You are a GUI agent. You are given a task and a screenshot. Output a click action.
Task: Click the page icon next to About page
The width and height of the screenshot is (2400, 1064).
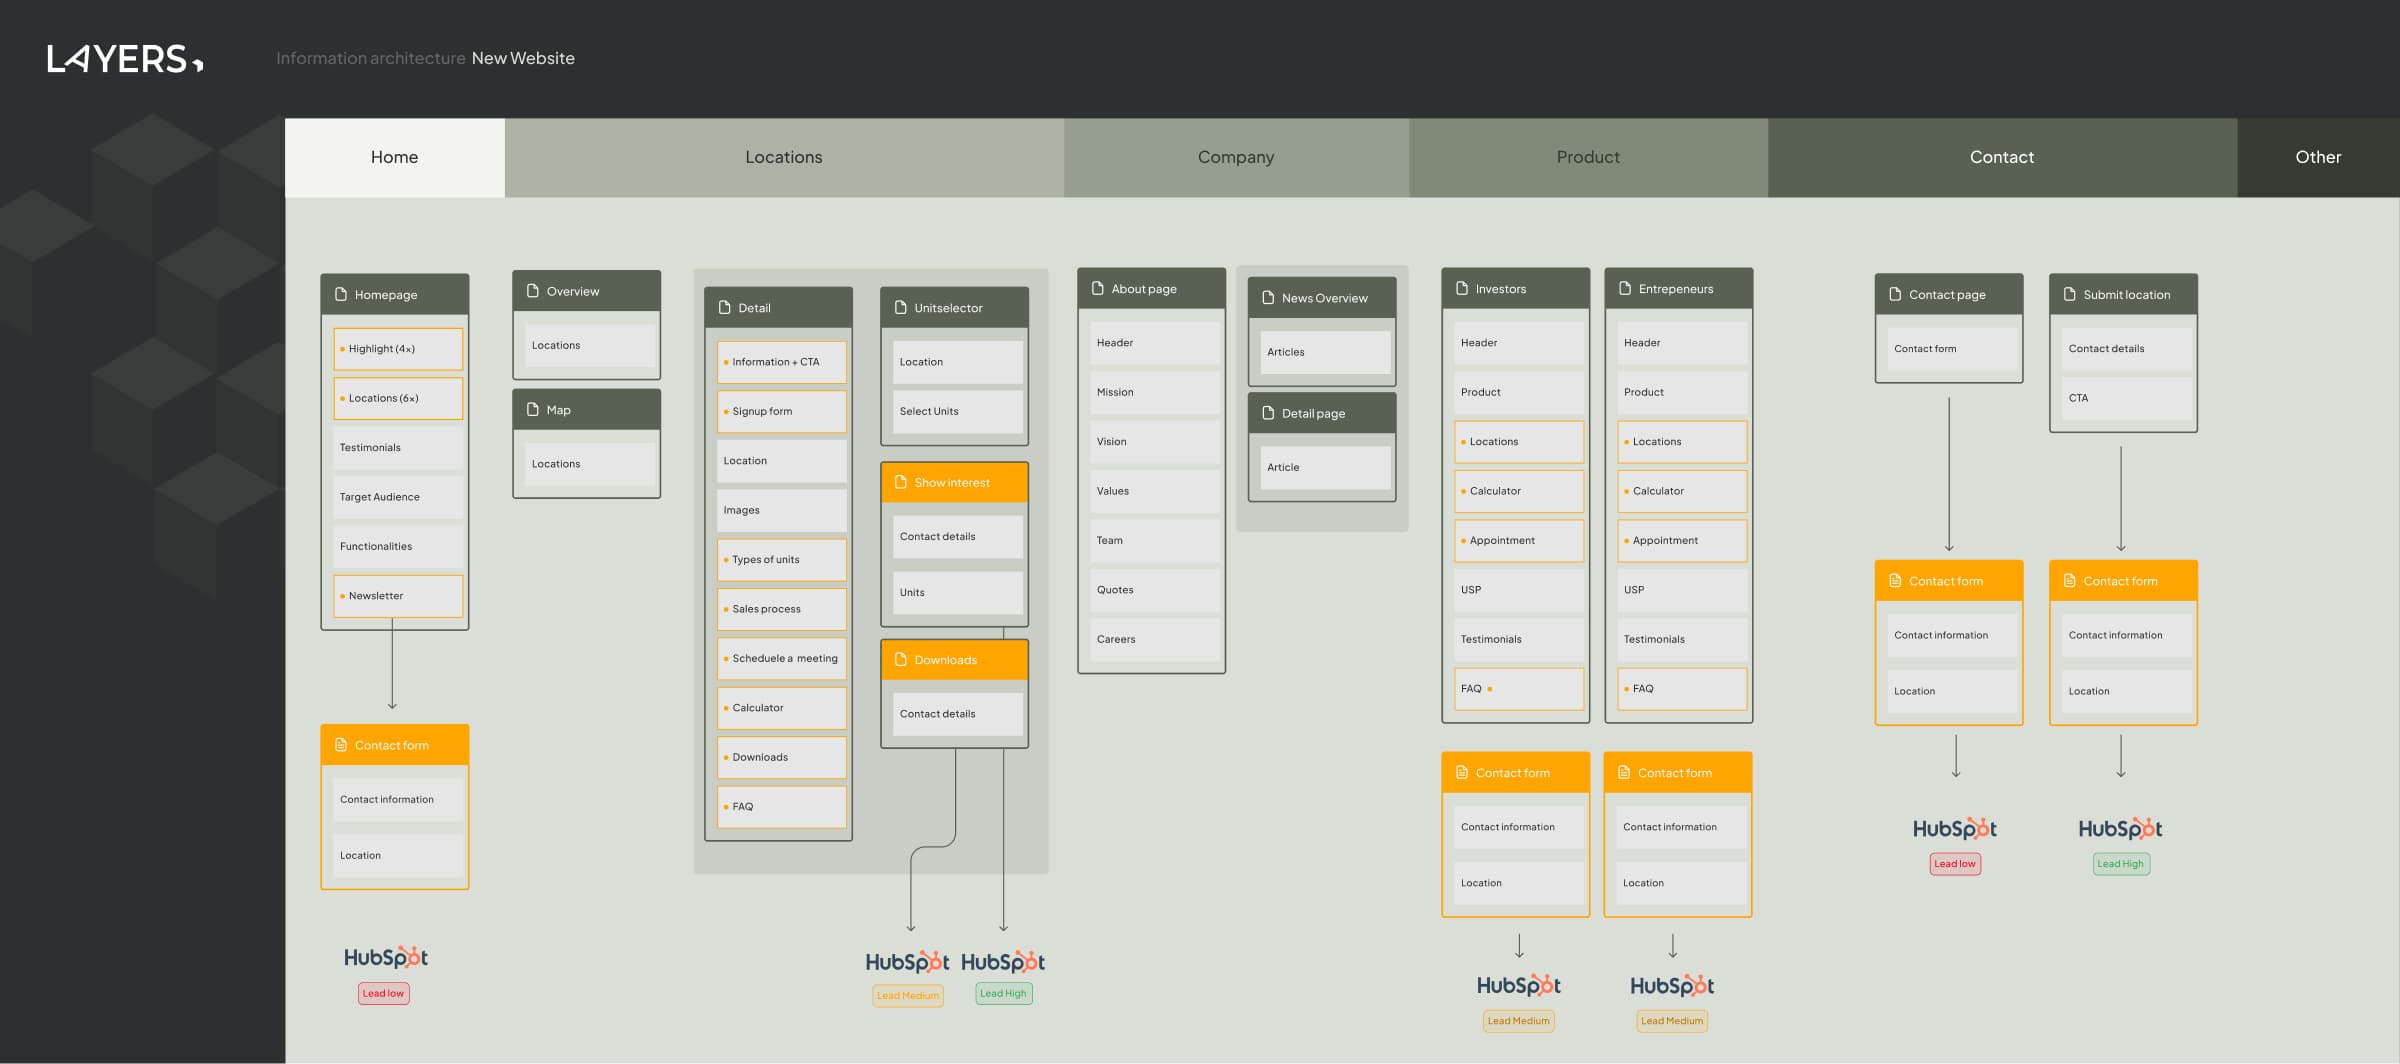[x=1098, y=288]
